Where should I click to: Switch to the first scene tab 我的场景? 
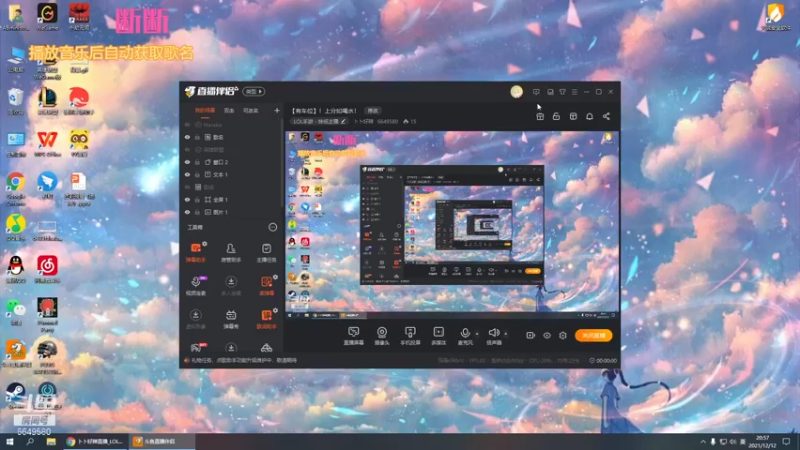[x=205, y=110]
